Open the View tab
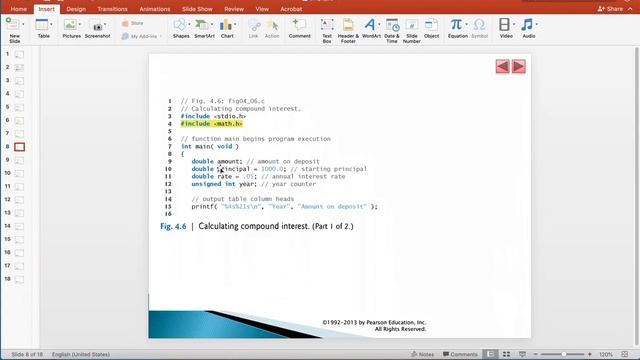 coord(262,9)
